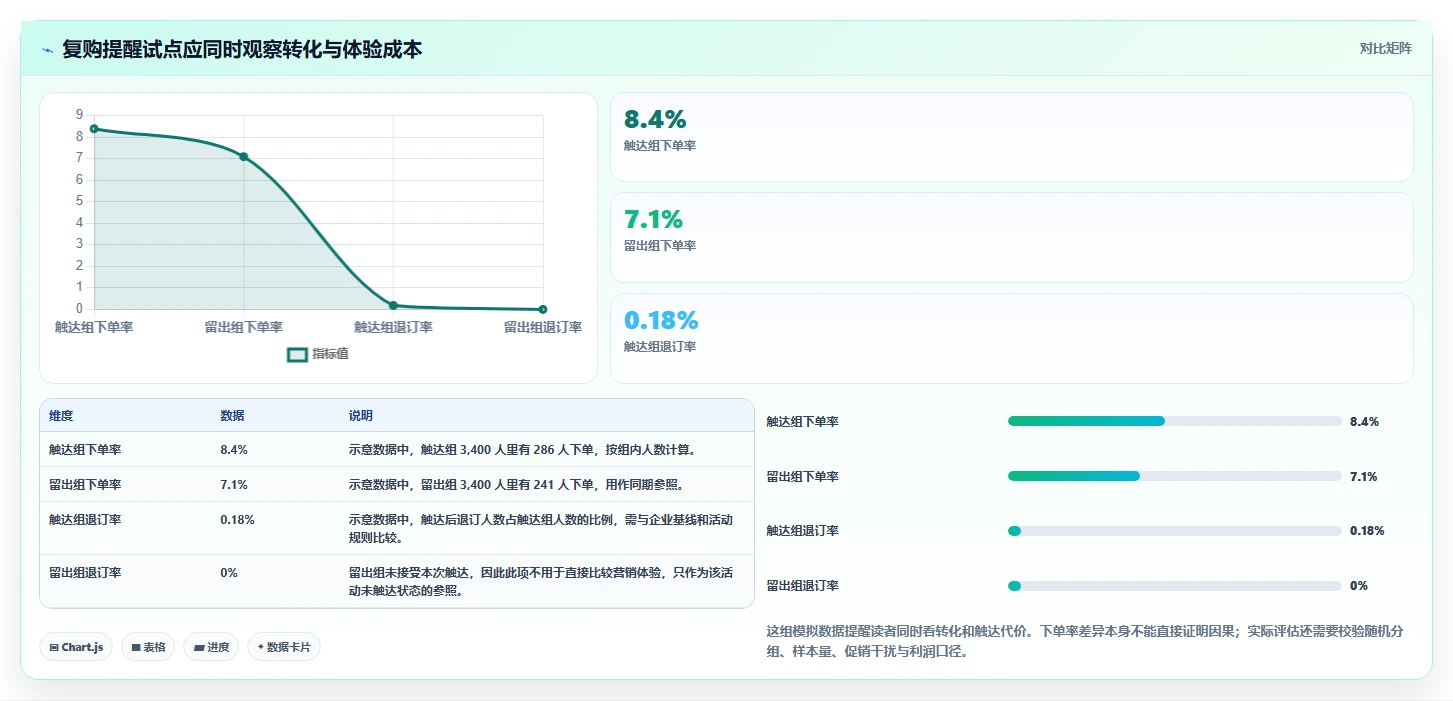
Task: Click y-axis tick label 9
Action: coord(79,114)
